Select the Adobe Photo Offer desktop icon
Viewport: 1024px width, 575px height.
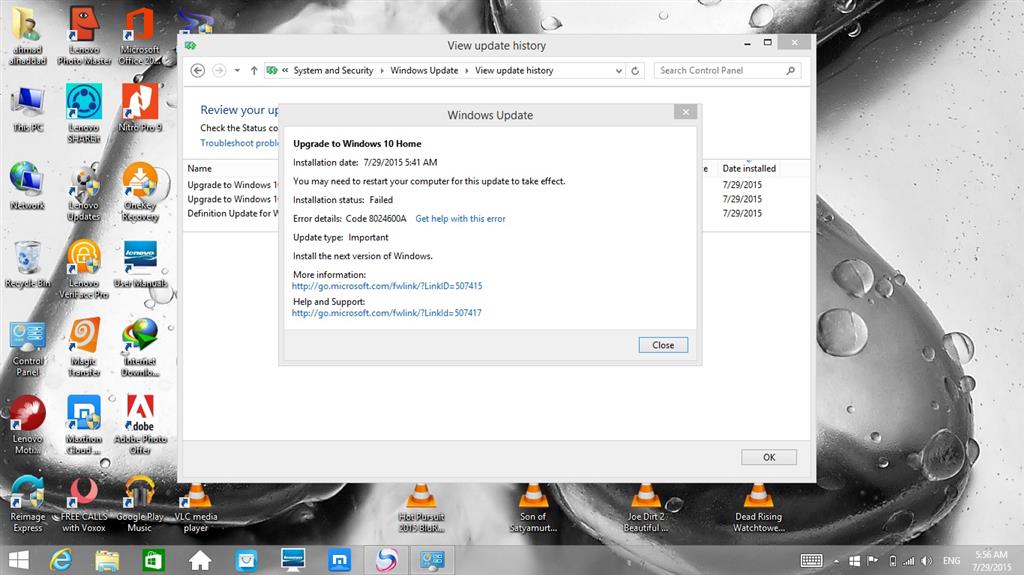pos(140,425)
